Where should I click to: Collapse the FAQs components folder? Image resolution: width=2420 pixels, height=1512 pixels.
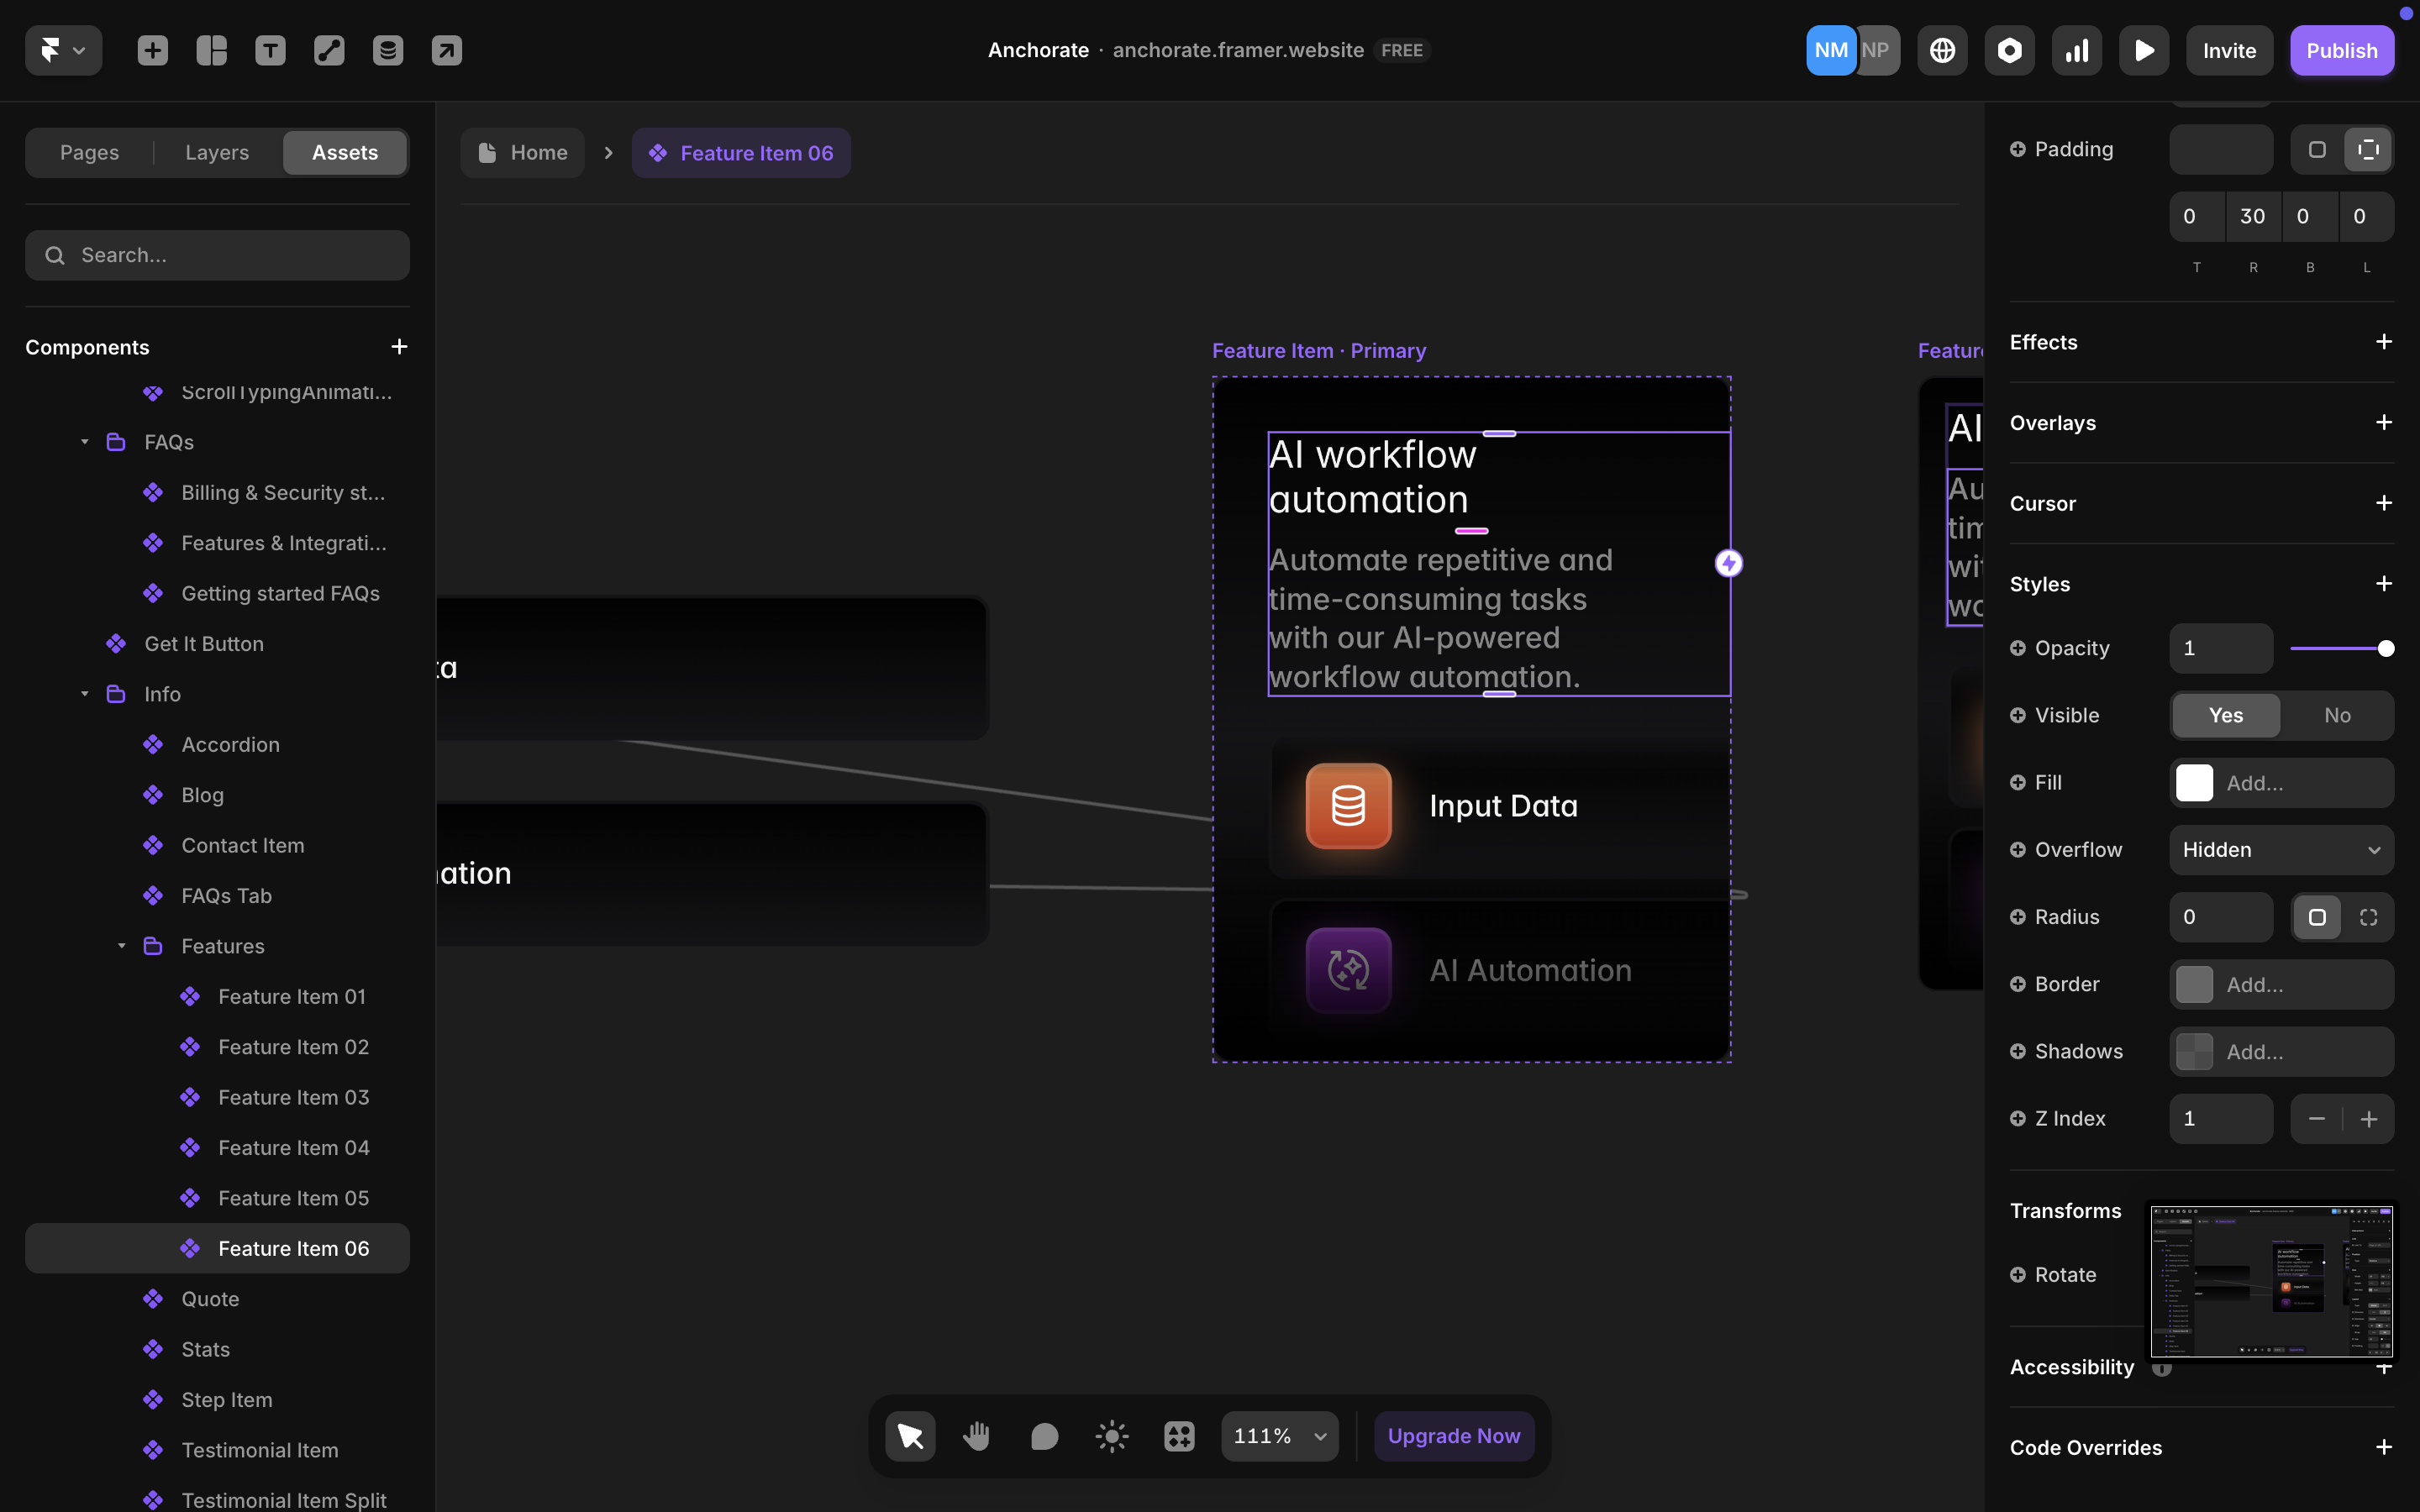84,441
